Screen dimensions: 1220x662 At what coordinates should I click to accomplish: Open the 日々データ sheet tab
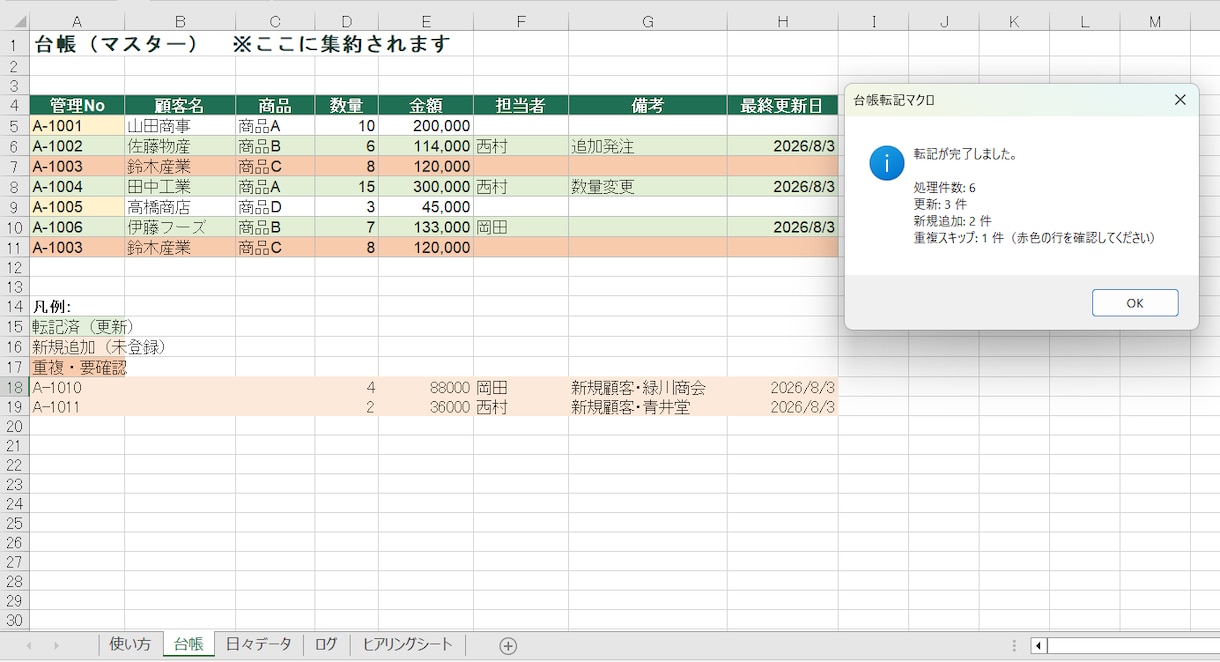(259, 645)
